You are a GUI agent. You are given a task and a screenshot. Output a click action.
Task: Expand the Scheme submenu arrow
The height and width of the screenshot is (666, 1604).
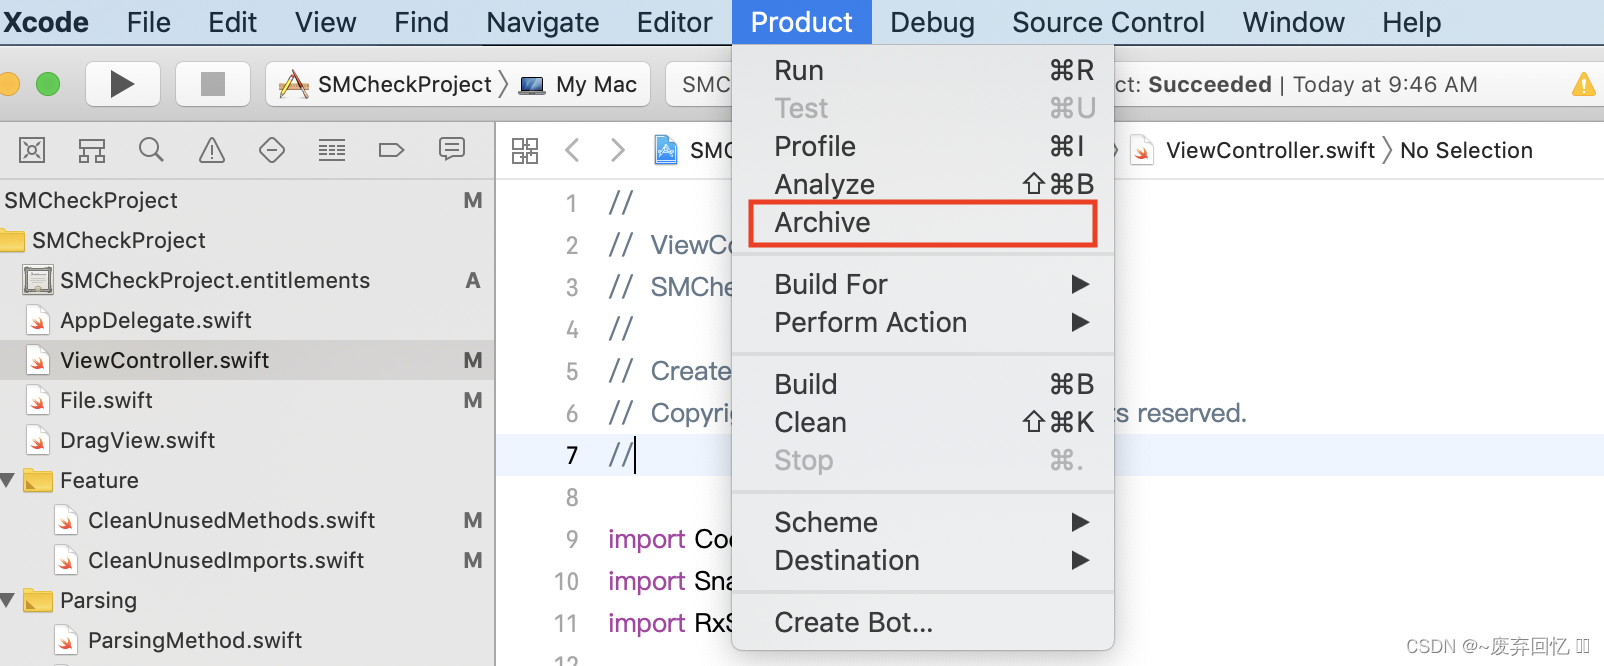tap(1080, 523)
